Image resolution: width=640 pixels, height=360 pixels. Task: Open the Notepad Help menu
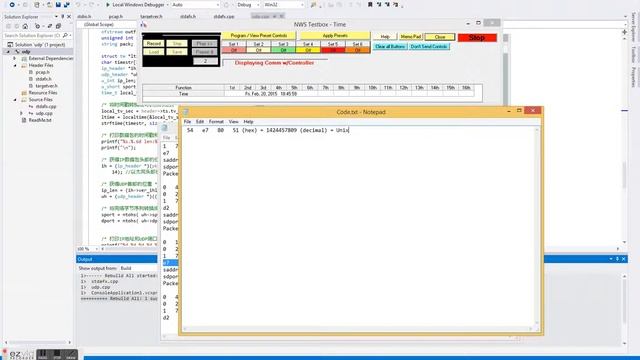pyautogui.click(x=248, y=122)
